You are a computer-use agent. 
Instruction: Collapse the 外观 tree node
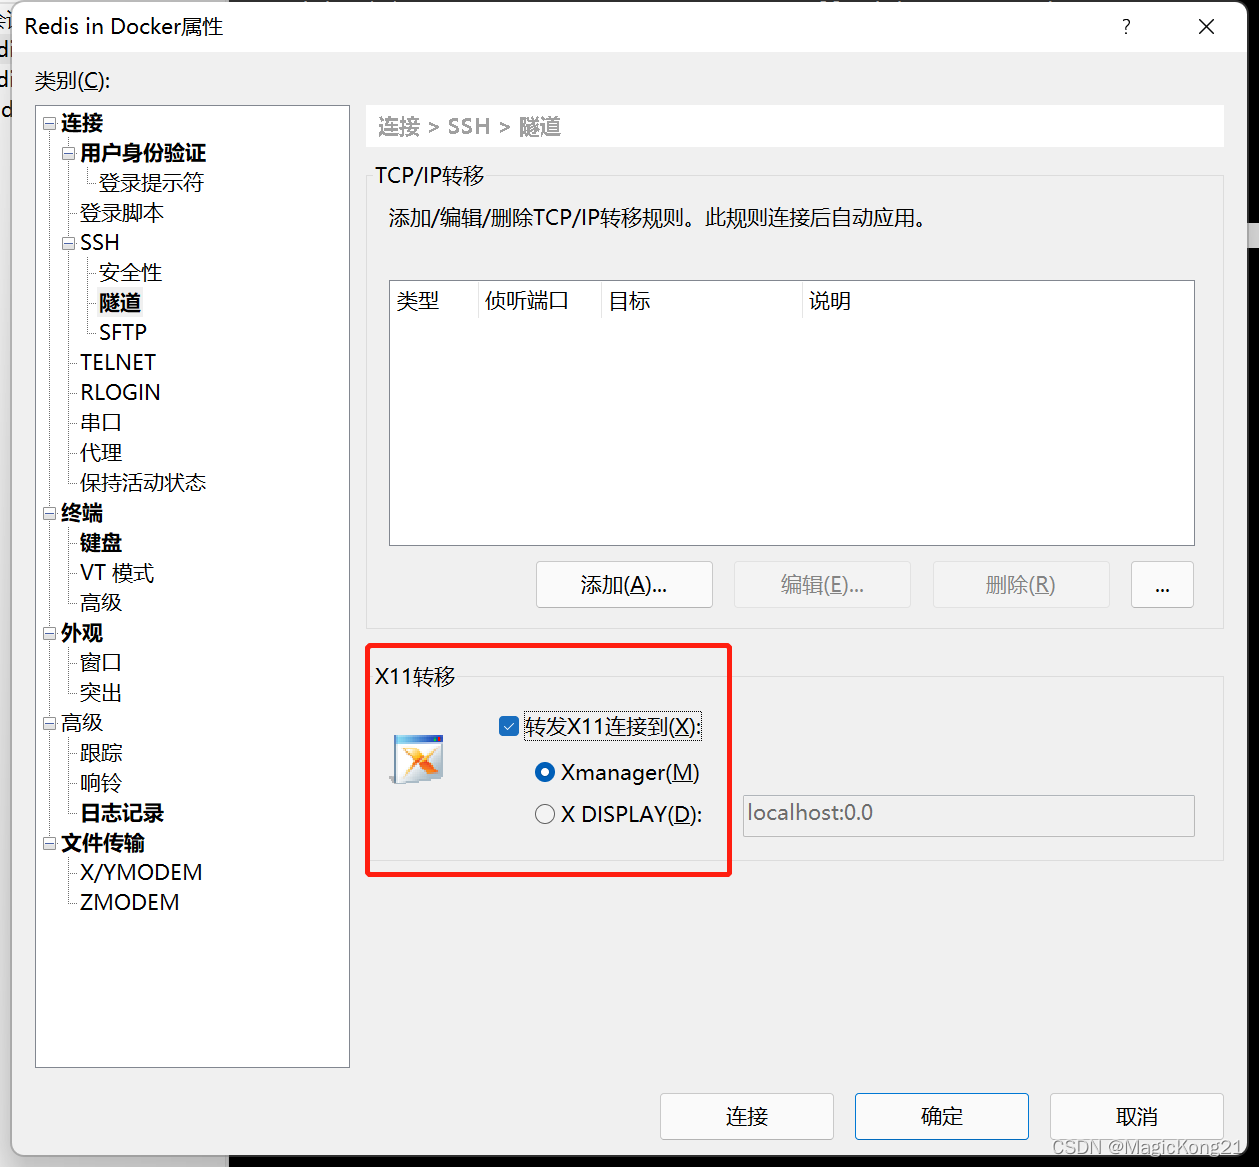pyautogui.click(x=49, y=633)
